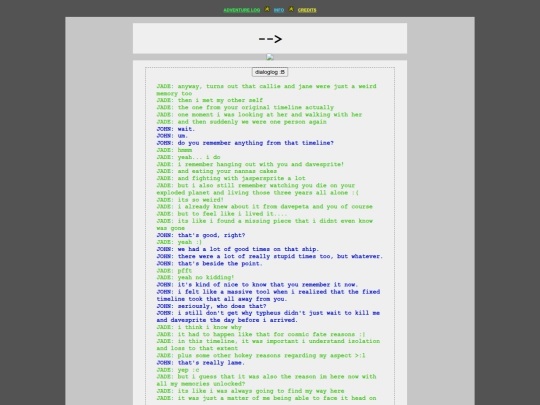Click 'JOHN: seriously, who does that?'

coord(211,306)
